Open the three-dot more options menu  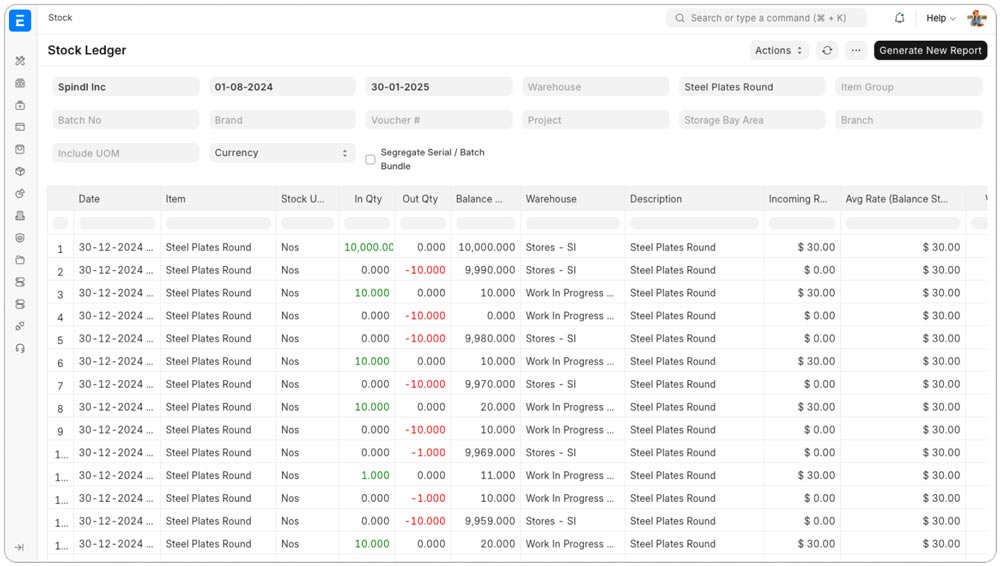click(855, 50)
